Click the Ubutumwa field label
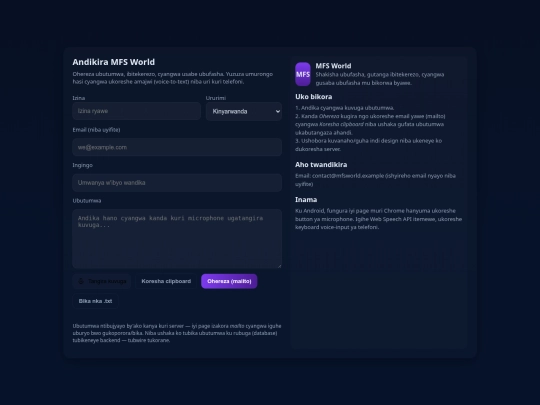Image resolution: width=540 pixels, height=405 pixels. click(x=87, y=200)
